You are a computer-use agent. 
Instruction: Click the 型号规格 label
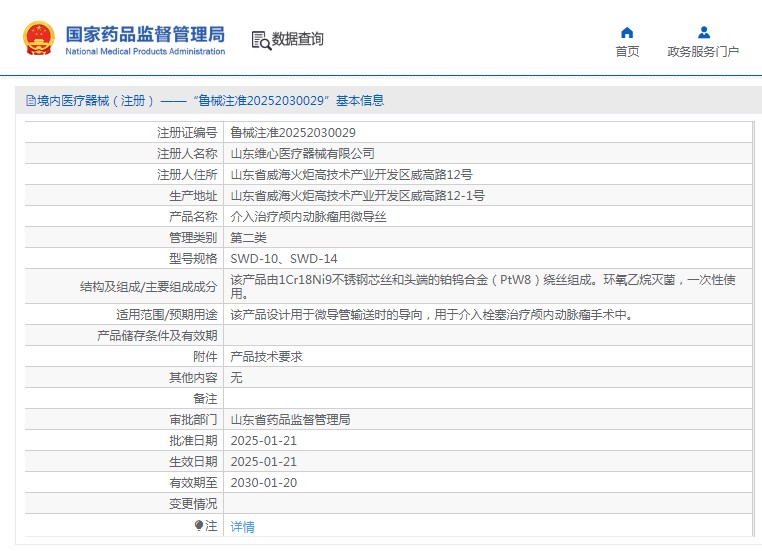point(193,258)
